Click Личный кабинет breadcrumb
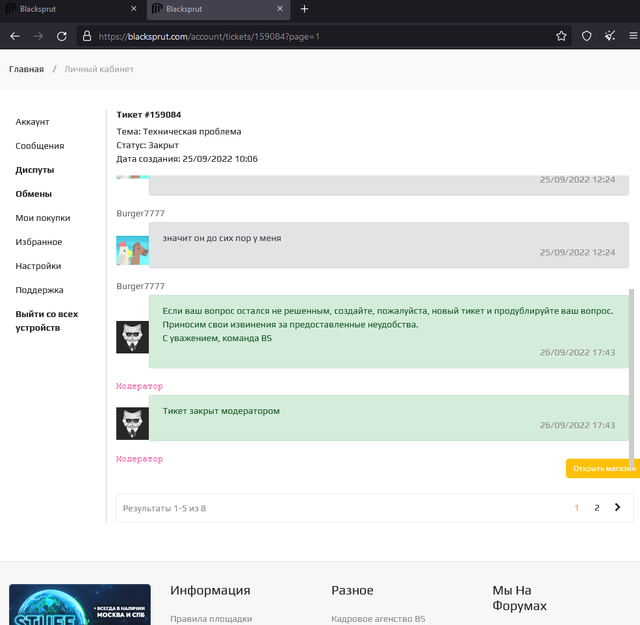 point(99,69)
